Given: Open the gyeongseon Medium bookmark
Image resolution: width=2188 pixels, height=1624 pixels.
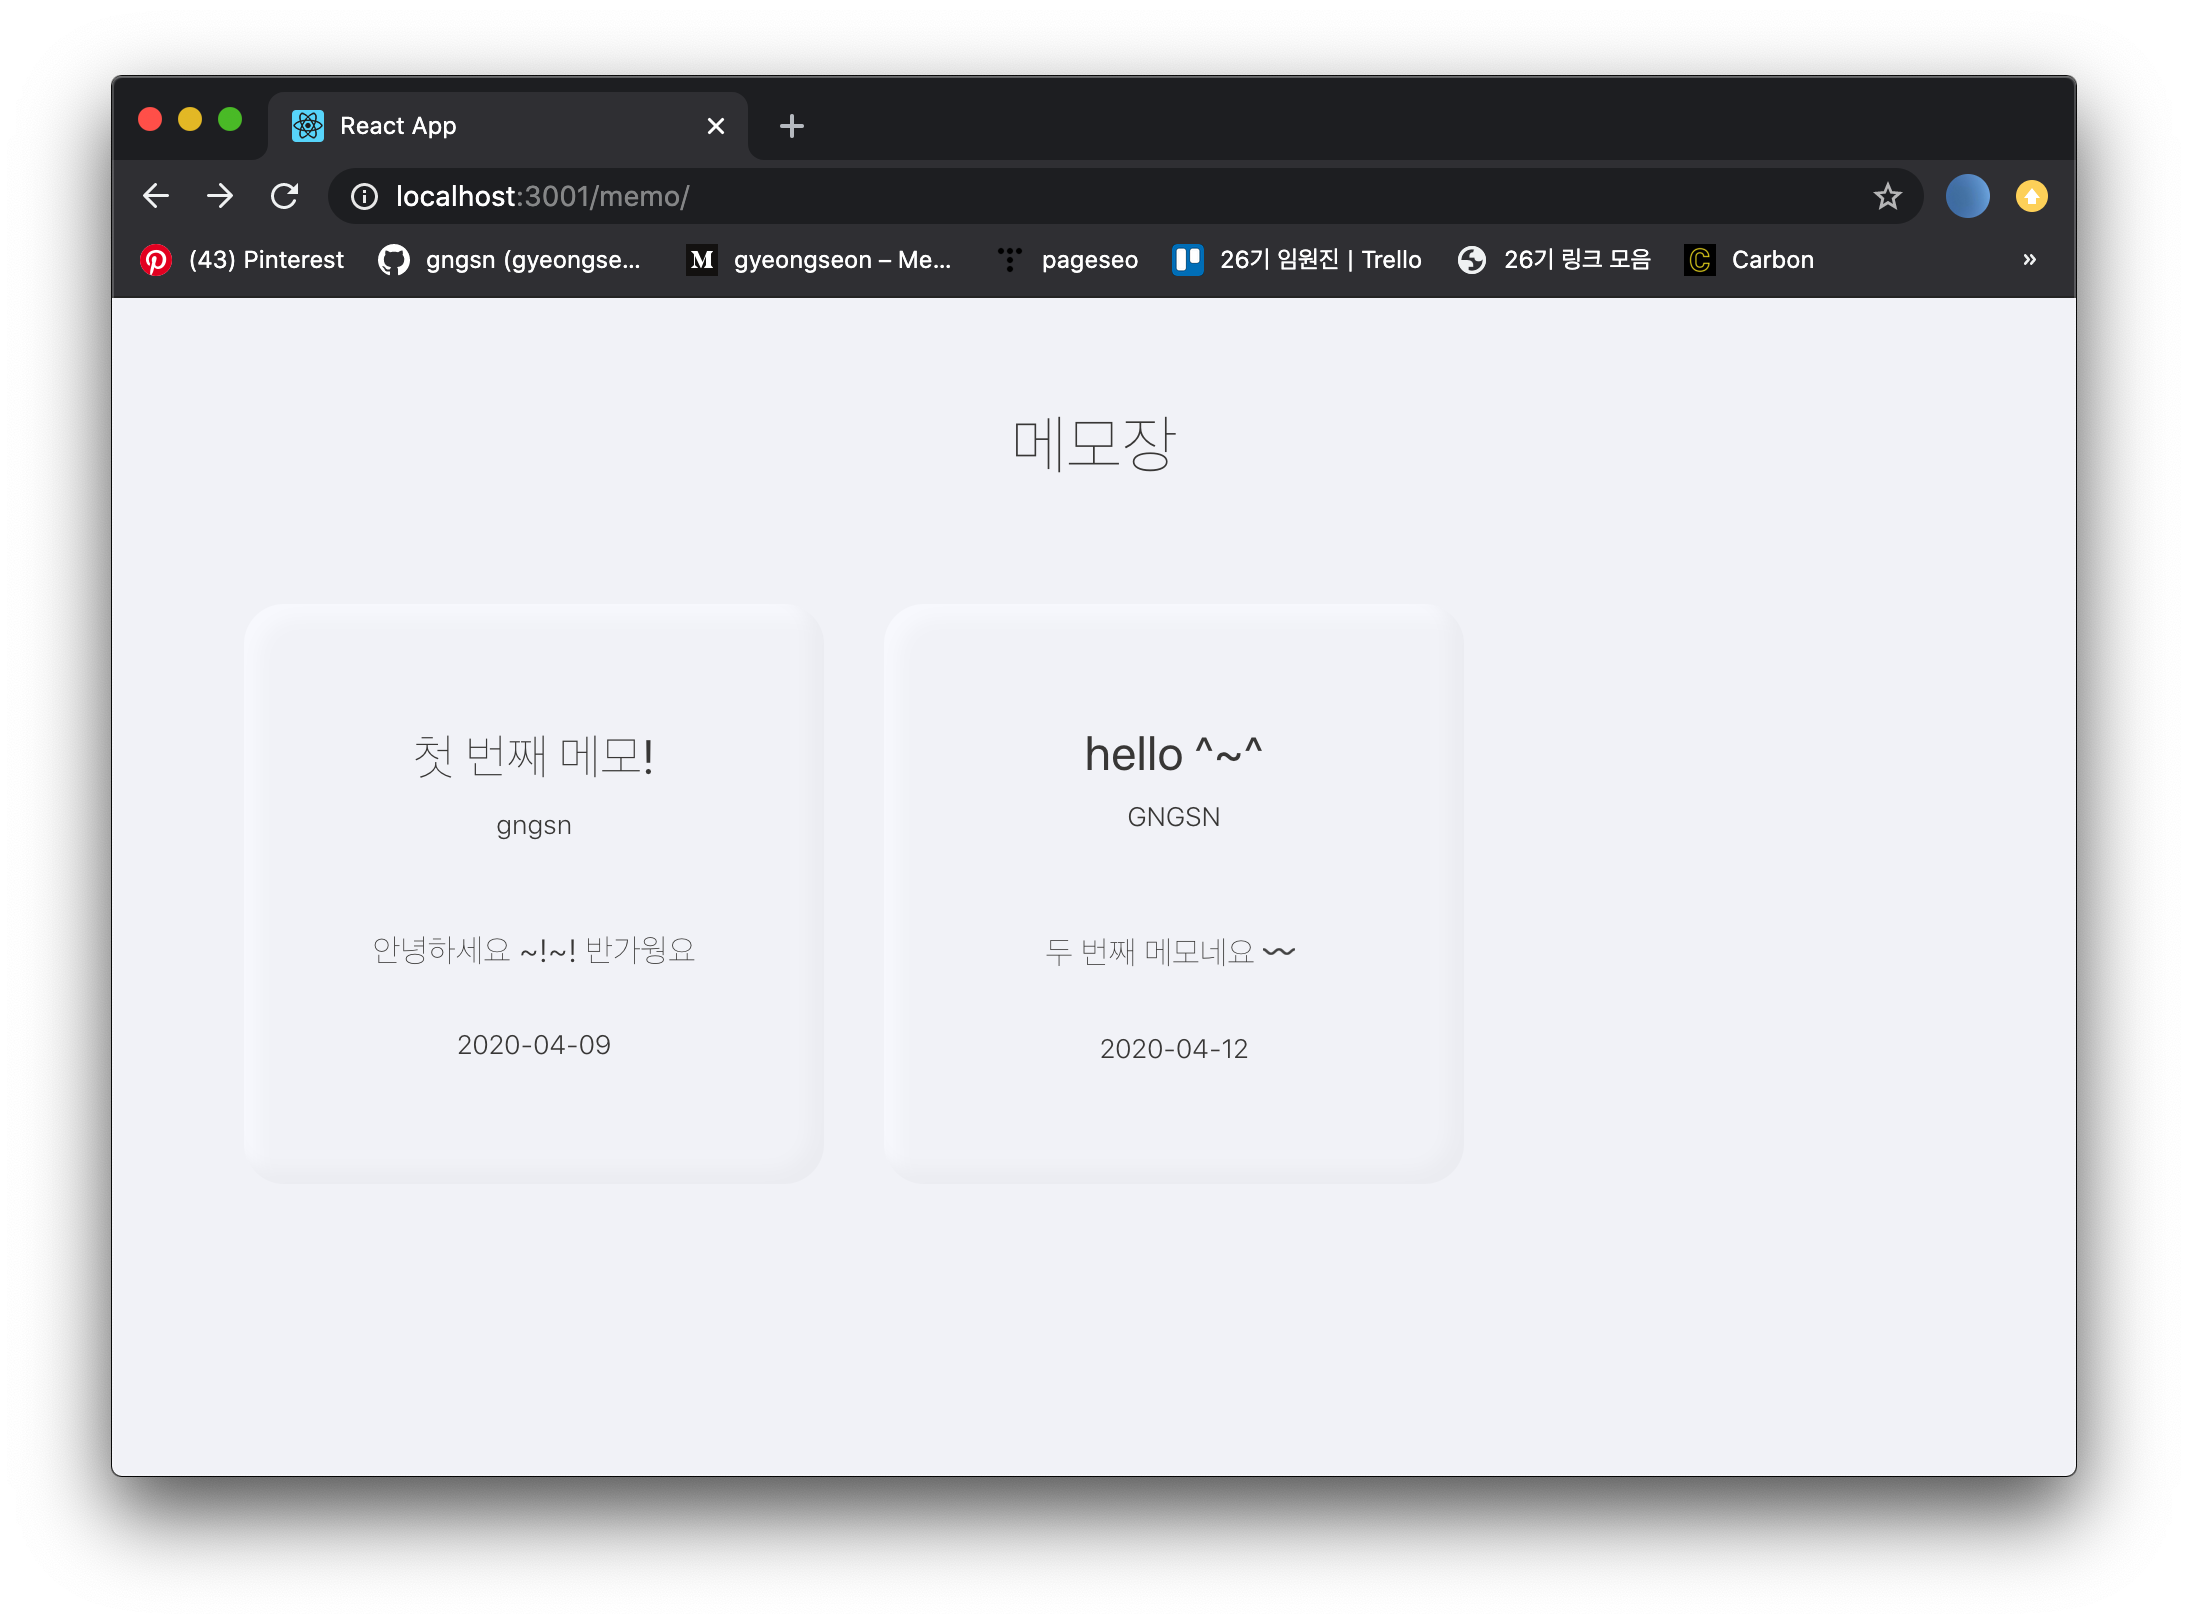Looking at the screenshot, I should (x=820, y=260).
